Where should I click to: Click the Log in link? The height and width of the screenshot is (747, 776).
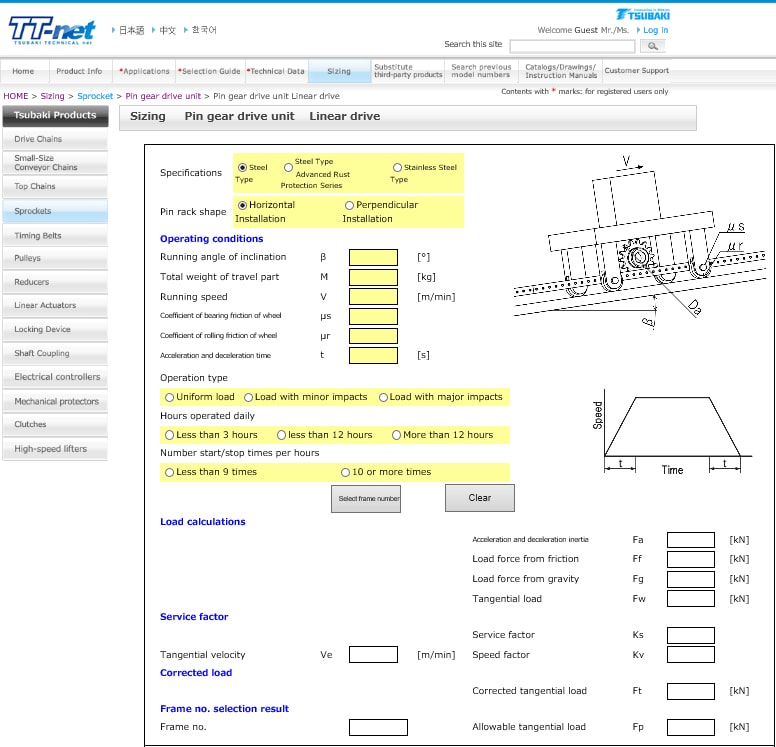(655, 30)
